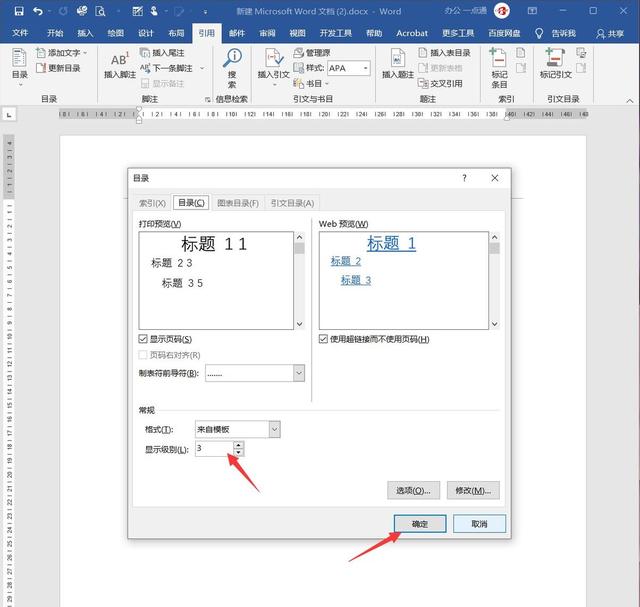Open the print preview icon in quick access

[x=100, y=11]
